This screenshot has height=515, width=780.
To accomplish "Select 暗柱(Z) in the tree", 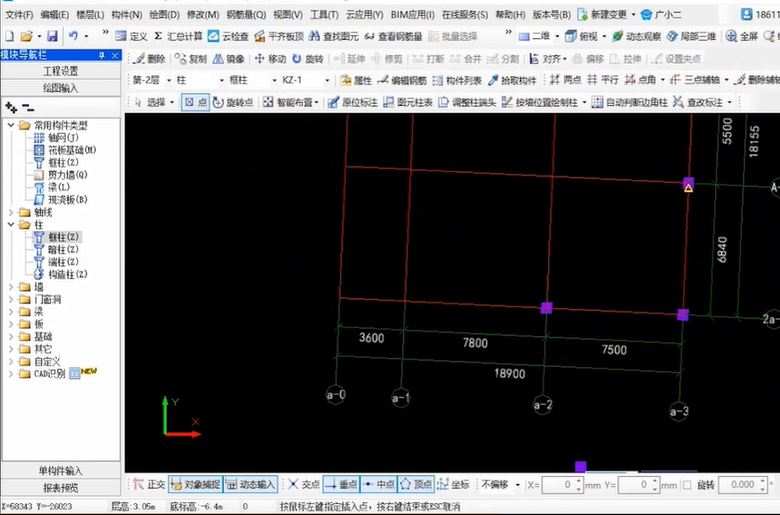I will click(63, 250).
